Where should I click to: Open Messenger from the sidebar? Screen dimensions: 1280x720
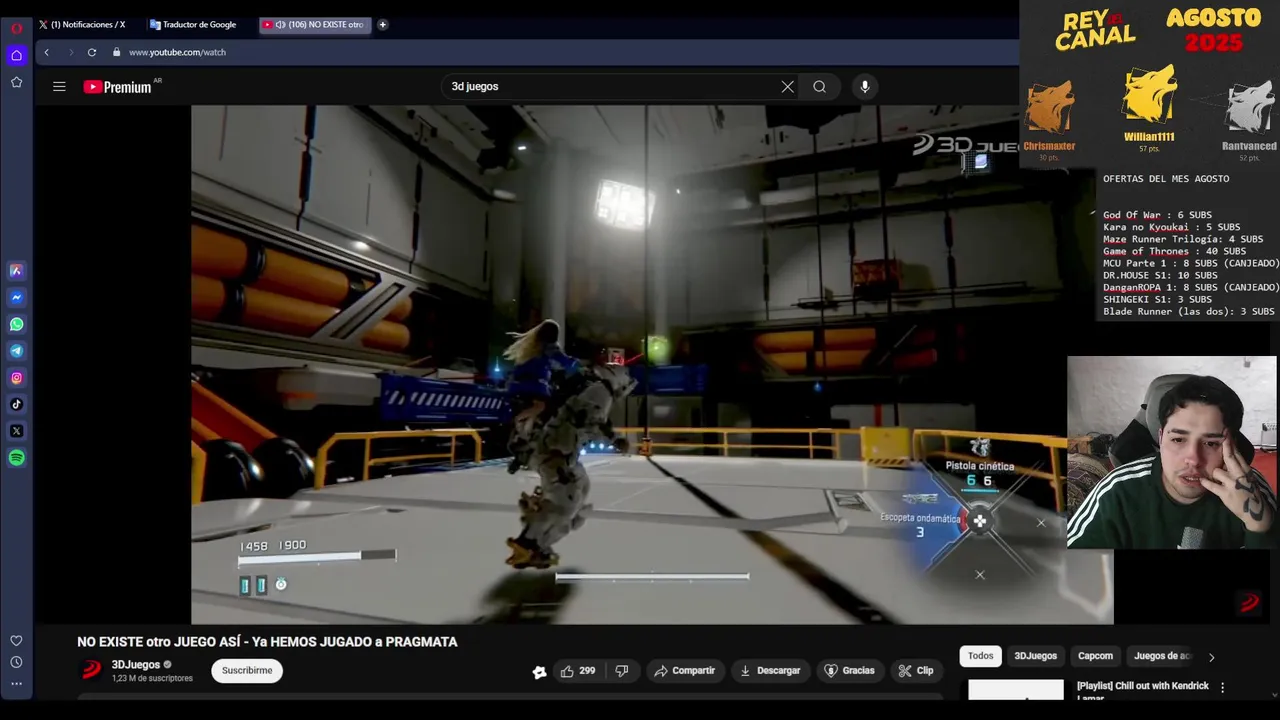(16, 297)
